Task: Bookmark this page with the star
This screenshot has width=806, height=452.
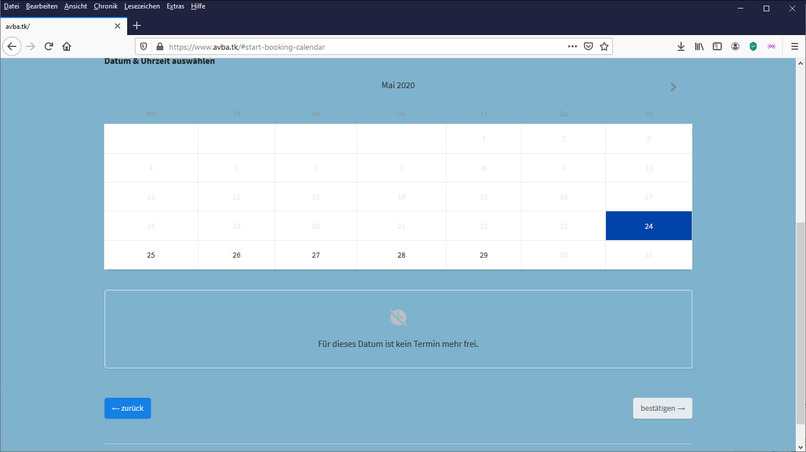Action: pyautogui.click(x=604, y=46)
